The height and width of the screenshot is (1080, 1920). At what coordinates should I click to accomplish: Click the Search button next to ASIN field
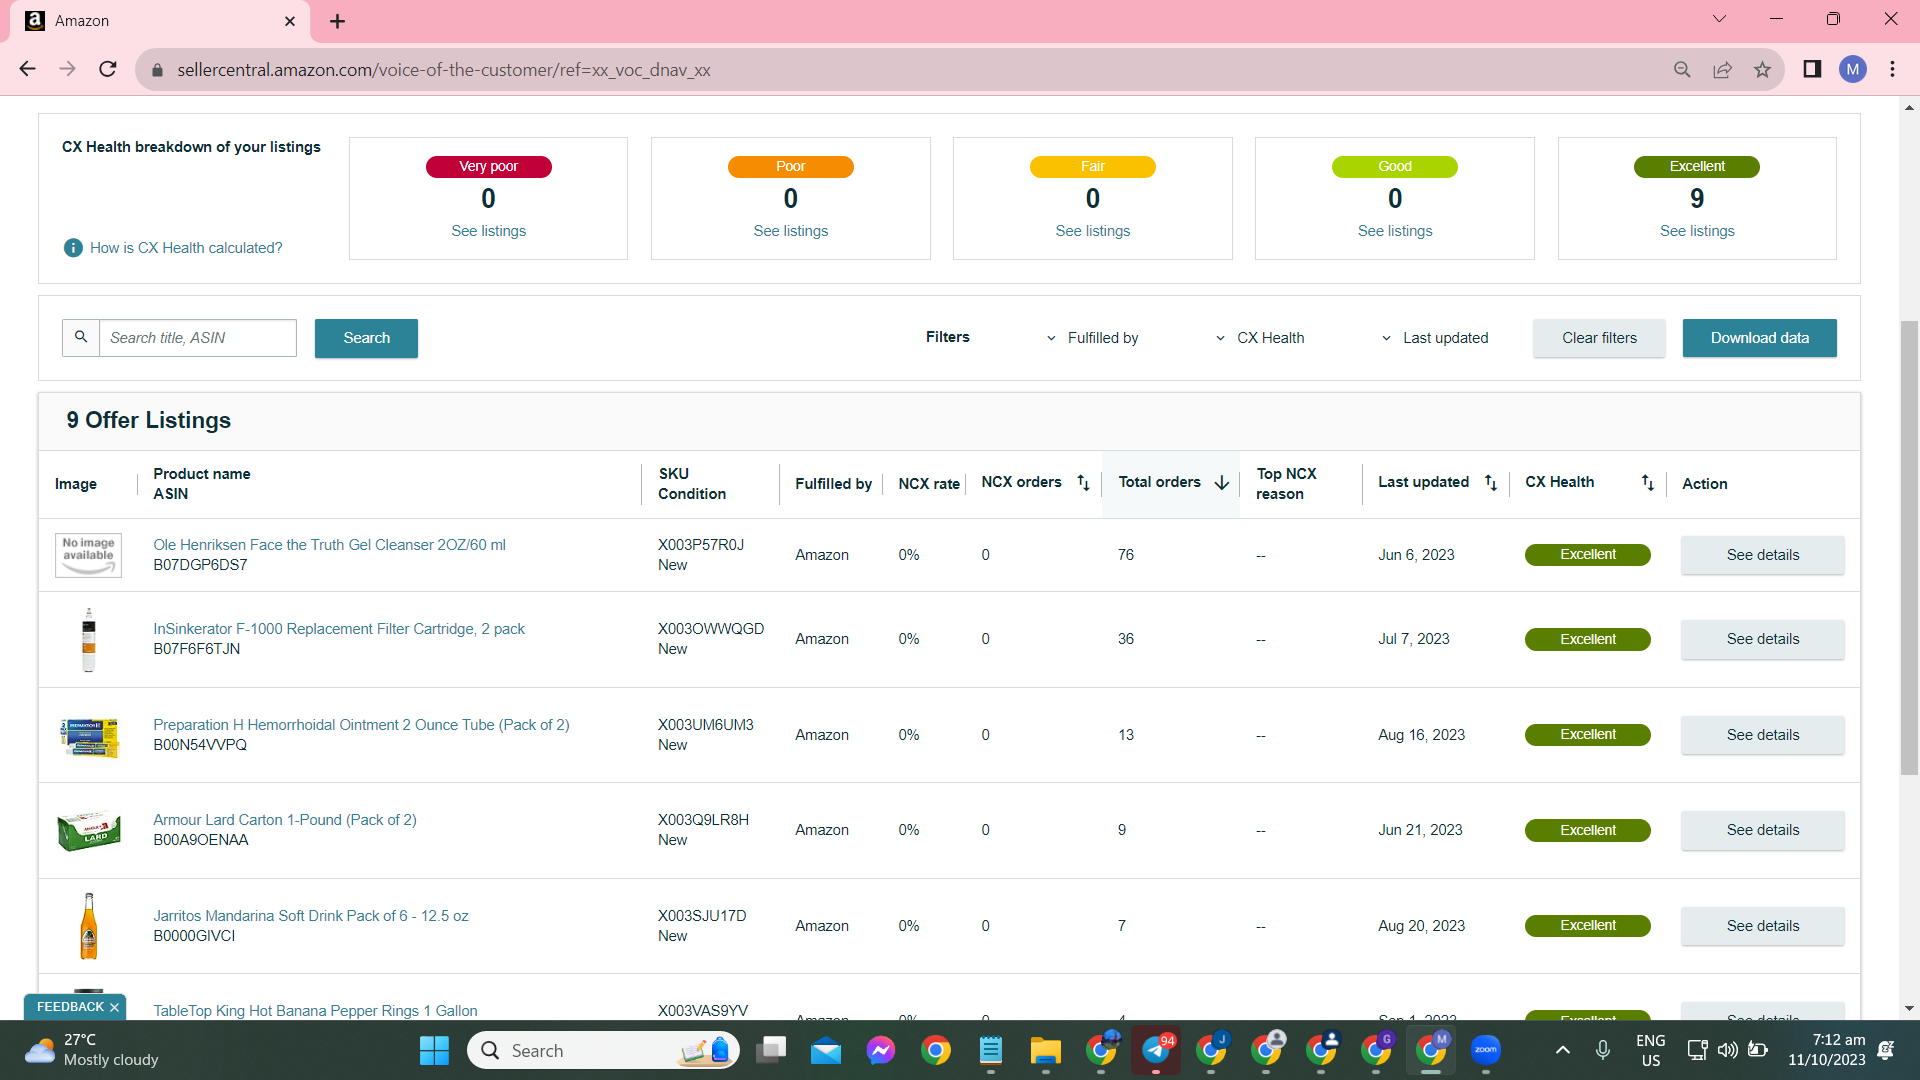(x=366, y=338)
